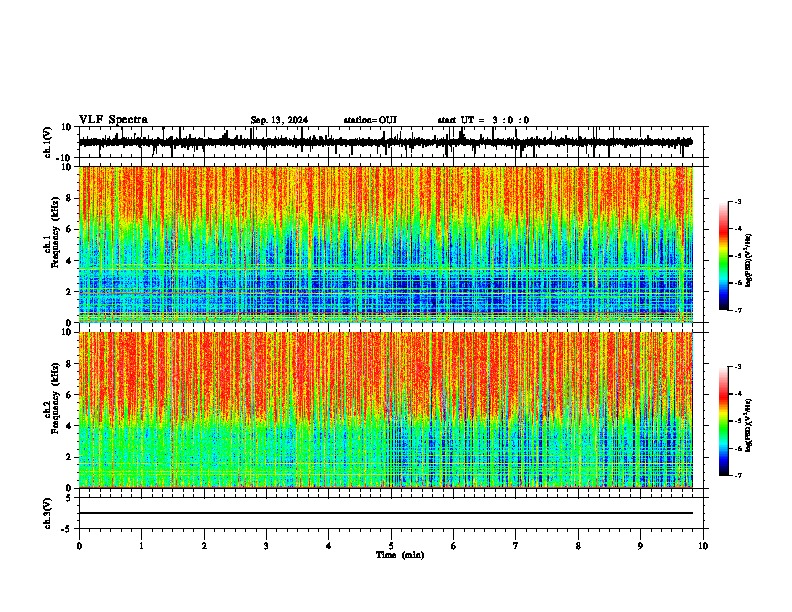
Task: Click the ch.1 "Frequency (kHz)" axis label
Action: pos(55,233)
